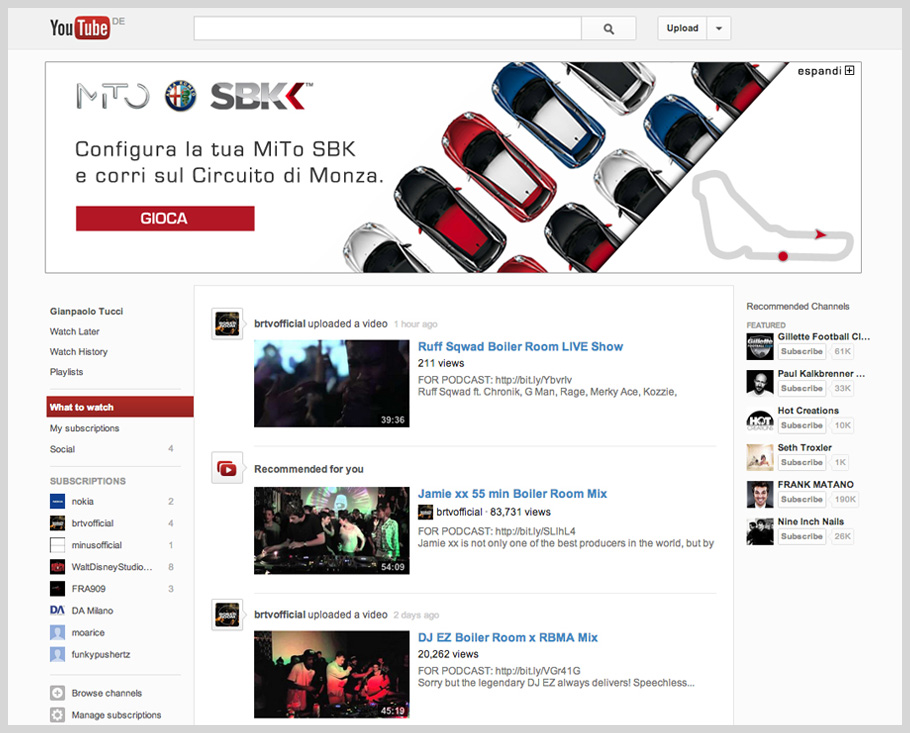This screenshot has height=733, width=910.
Task: Subscribe to Paul Kalkbrenner channel
Action: [x=801, y=388]
